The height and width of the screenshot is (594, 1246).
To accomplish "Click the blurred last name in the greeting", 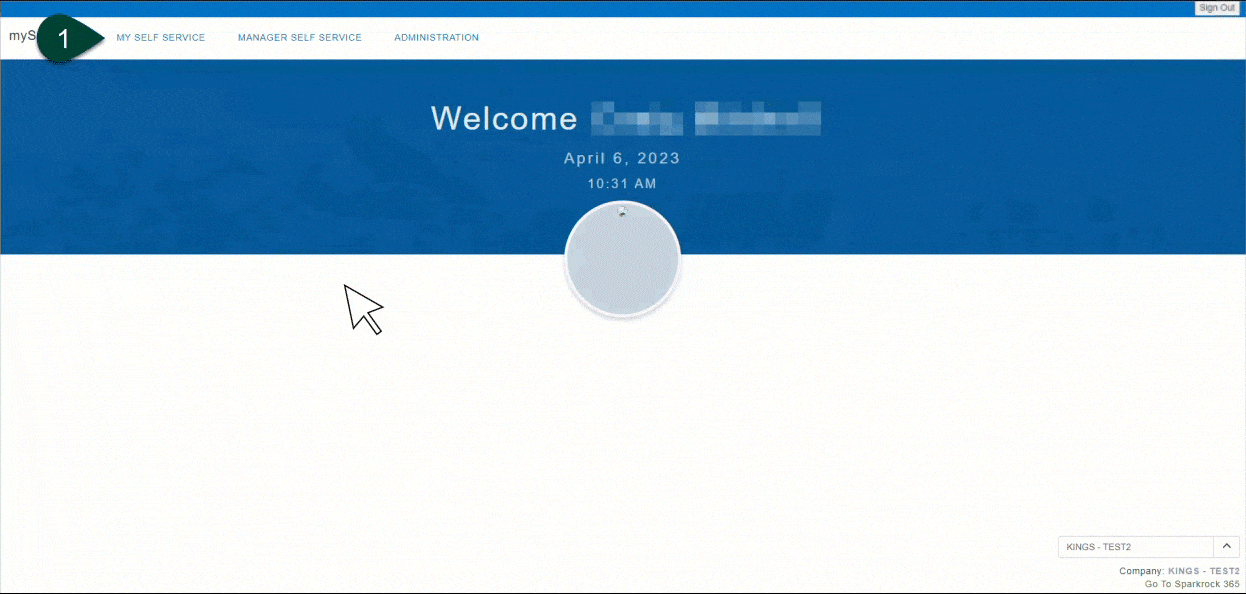I will (757, 119).
